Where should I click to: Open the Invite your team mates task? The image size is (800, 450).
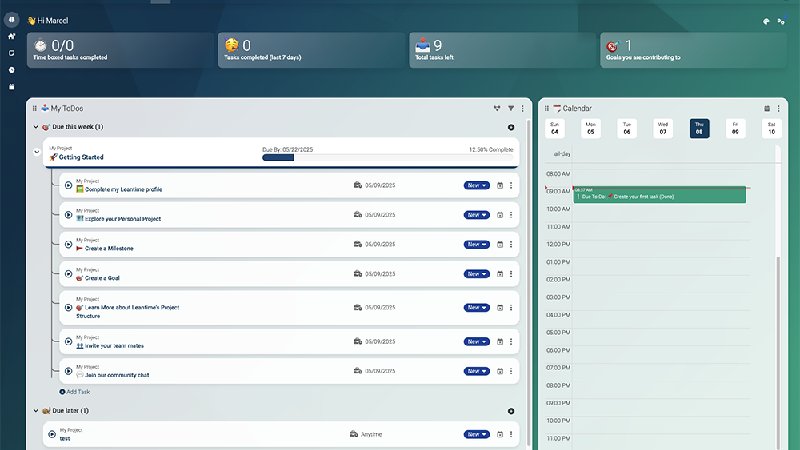click(x=114, y=346)
